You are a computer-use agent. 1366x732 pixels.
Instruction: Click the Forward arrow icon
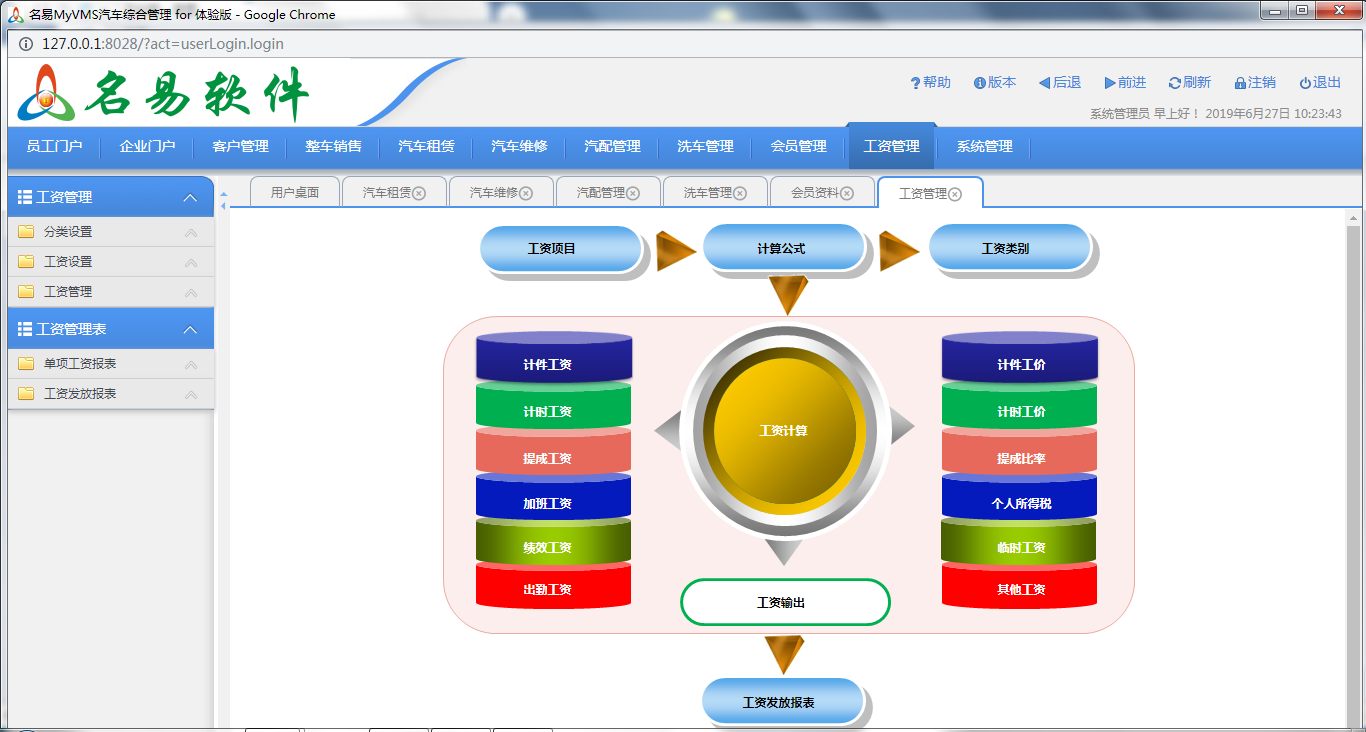point(1110,83)
